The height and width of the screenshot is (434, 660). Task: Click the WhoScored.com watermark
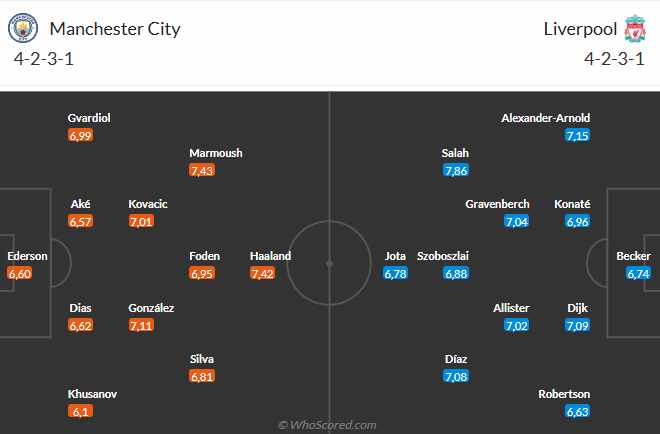(327, 425)
